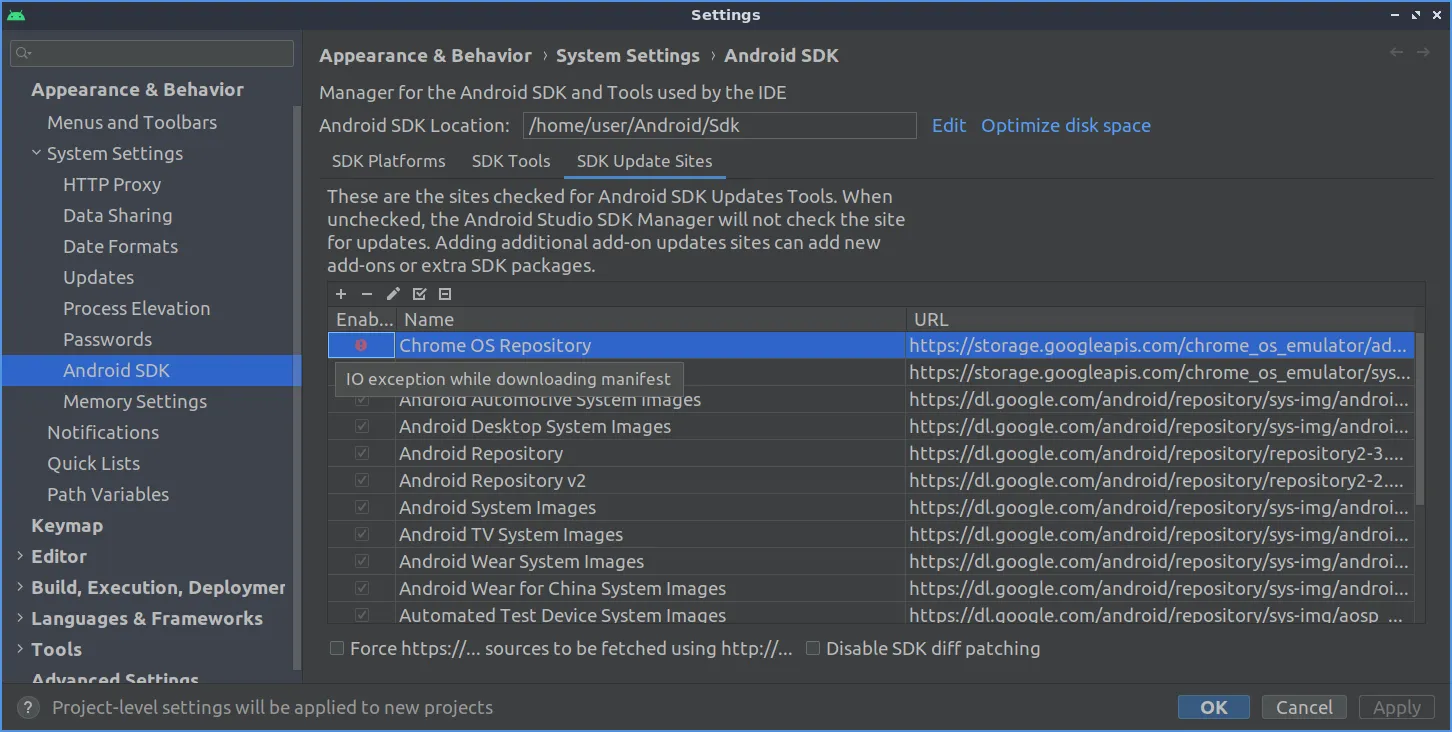Toggle the Android Repository v2 enabled checkbox
The image size is (1452, 732).
(x=361, y=480)
